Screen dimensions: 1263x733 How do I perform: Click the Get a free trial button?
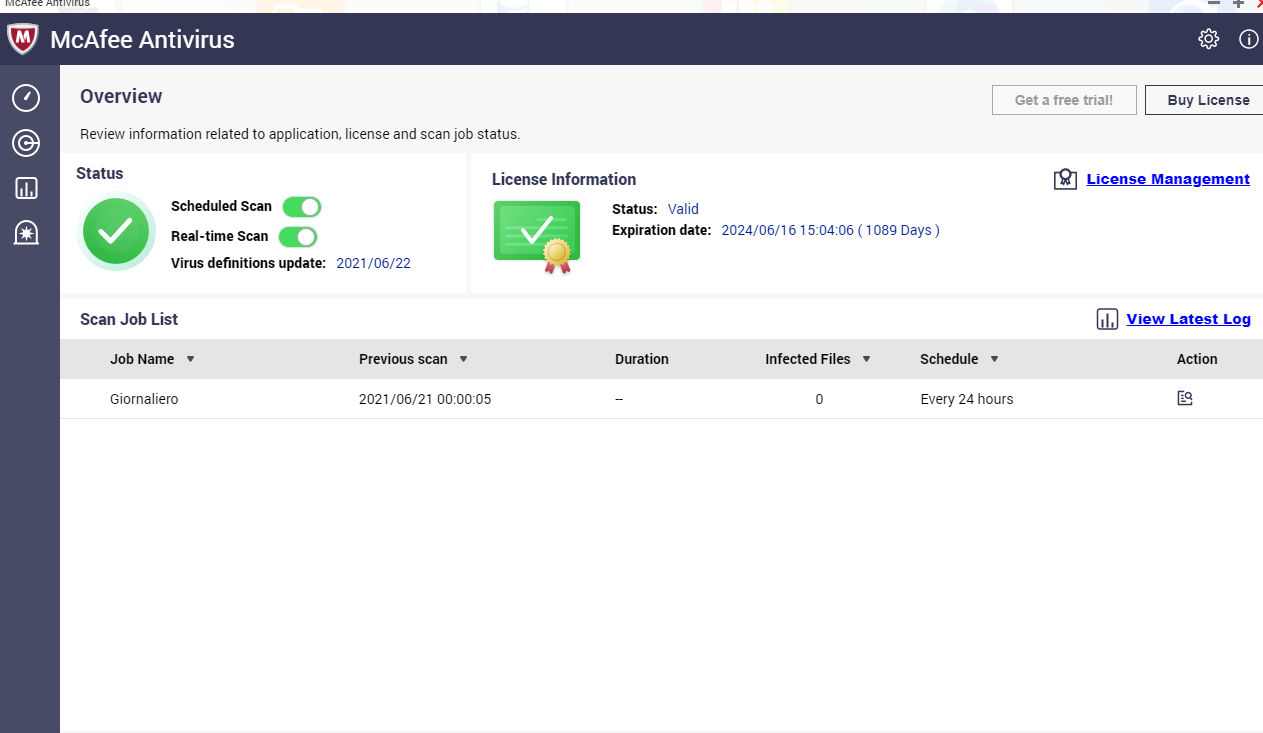1064,100
